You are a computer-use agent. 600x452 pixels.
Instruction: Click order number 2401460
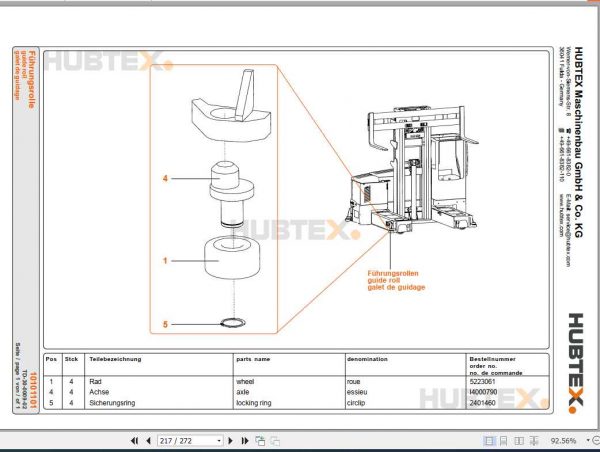tap(482, 403)
